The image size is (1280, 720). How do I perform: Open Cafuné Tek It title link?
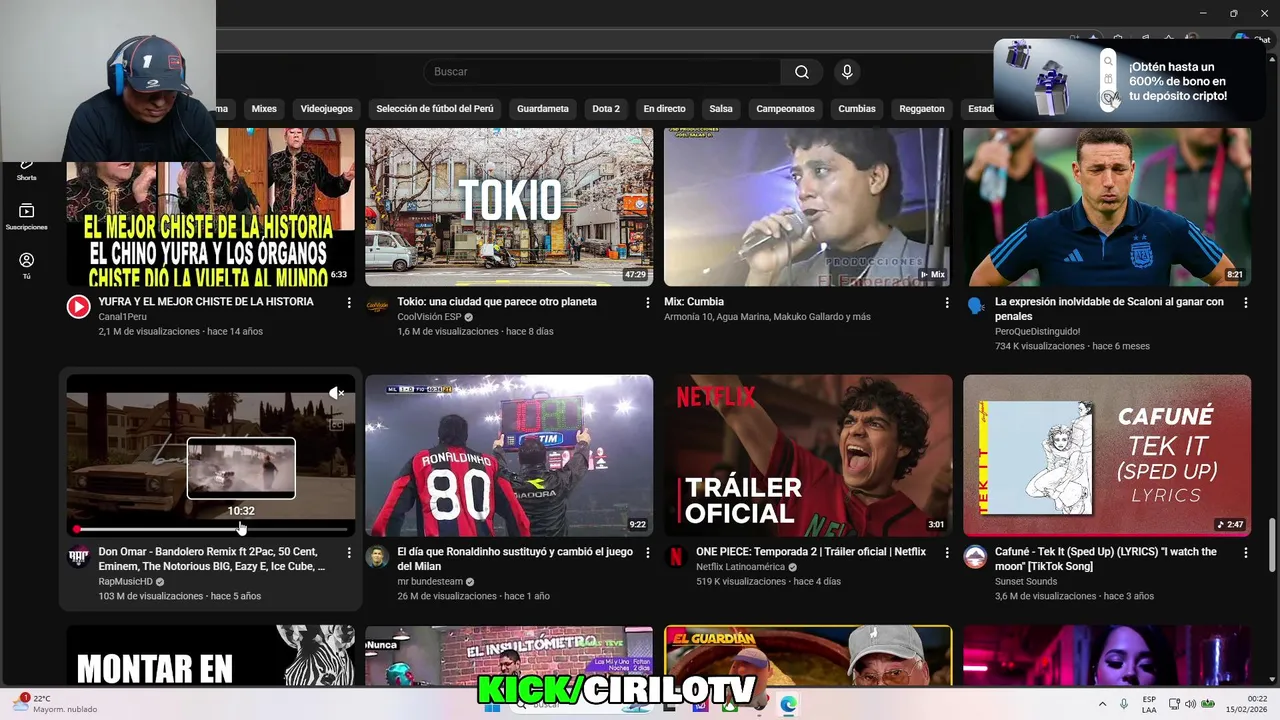click(1106, 559)
